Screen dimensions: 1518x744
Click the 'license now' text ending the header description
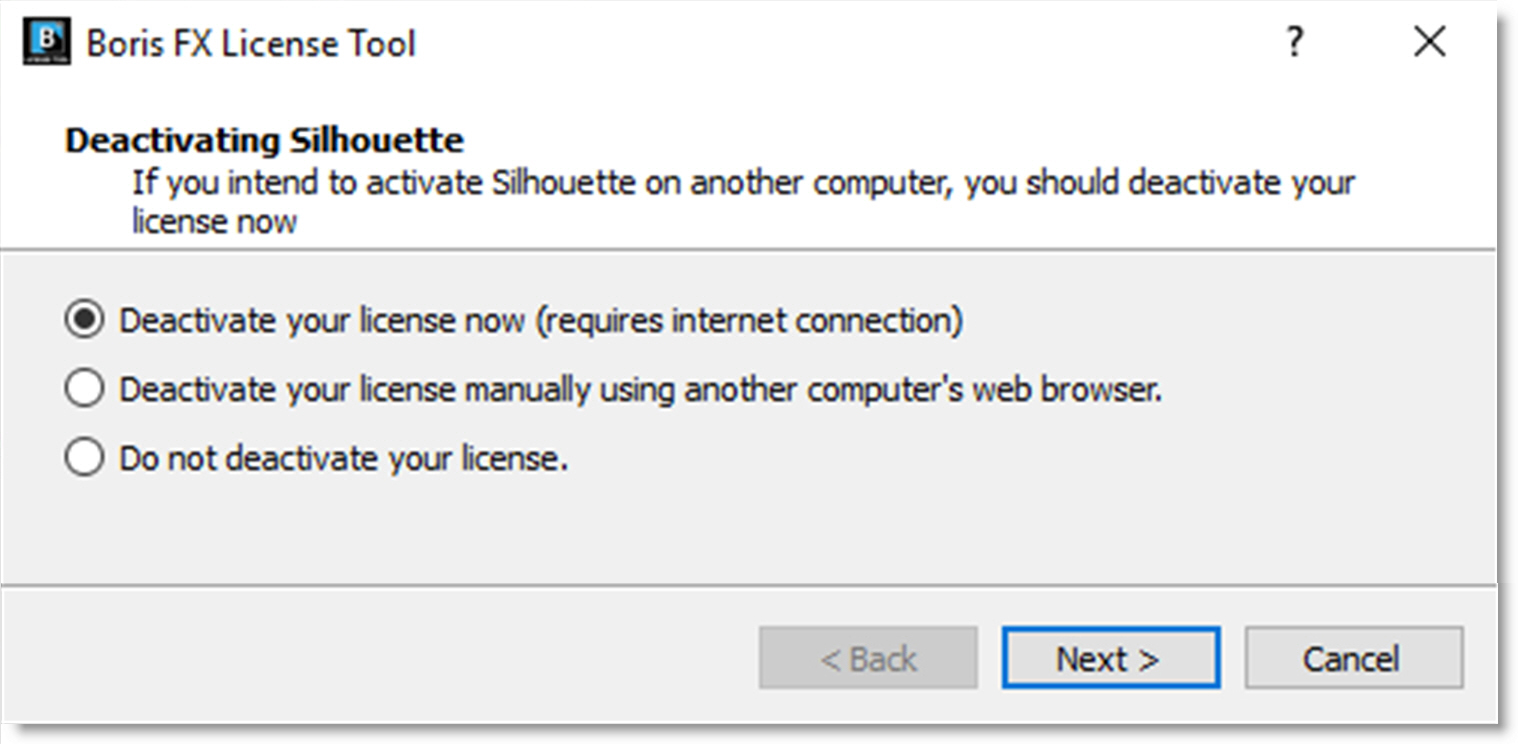[x=214, y=221]
